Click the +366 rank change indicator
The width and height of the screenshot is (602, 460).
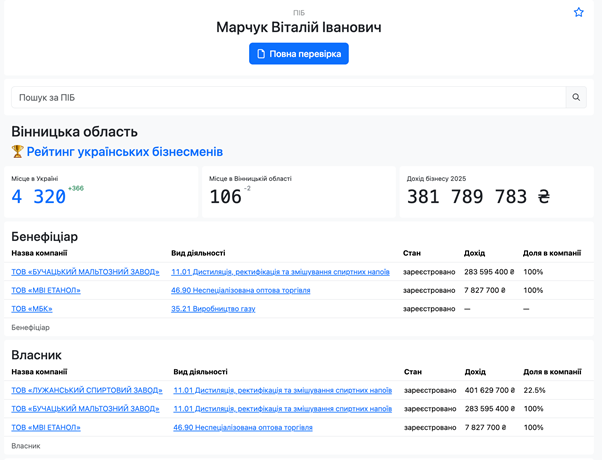click(76, 188)
